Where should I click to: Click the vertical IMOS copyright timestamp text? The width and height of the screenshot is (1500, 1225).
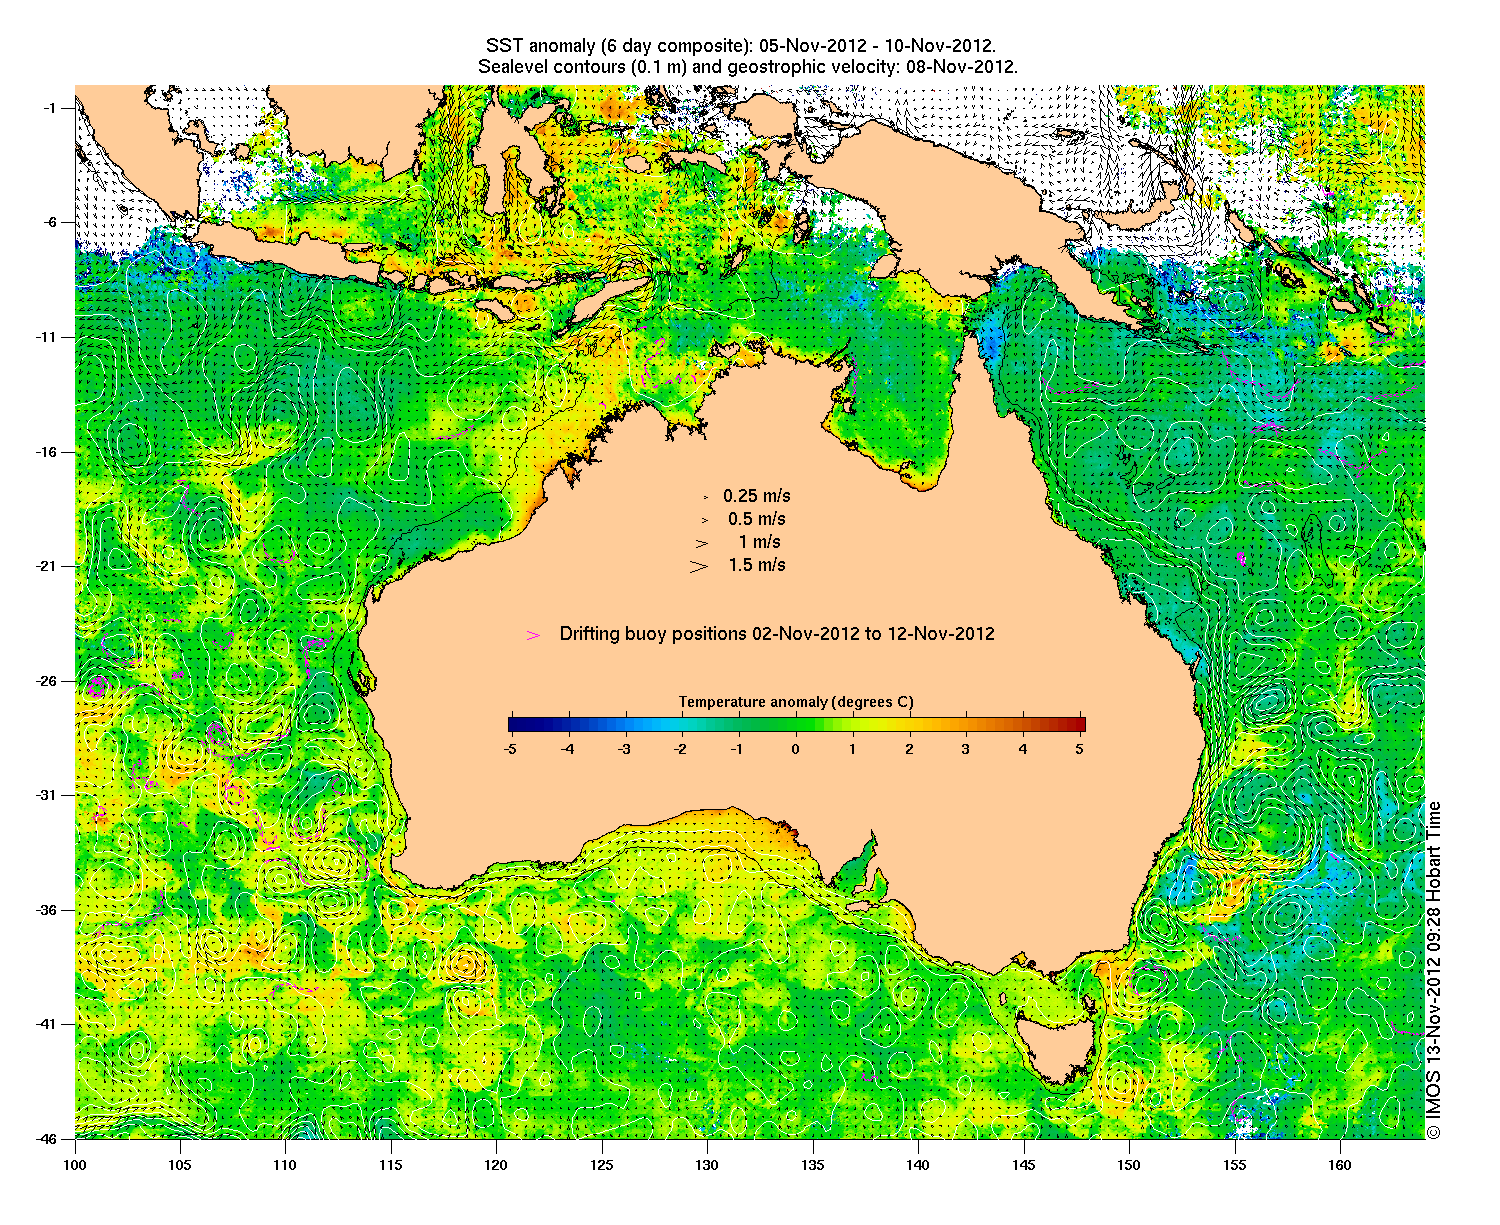1434,969
